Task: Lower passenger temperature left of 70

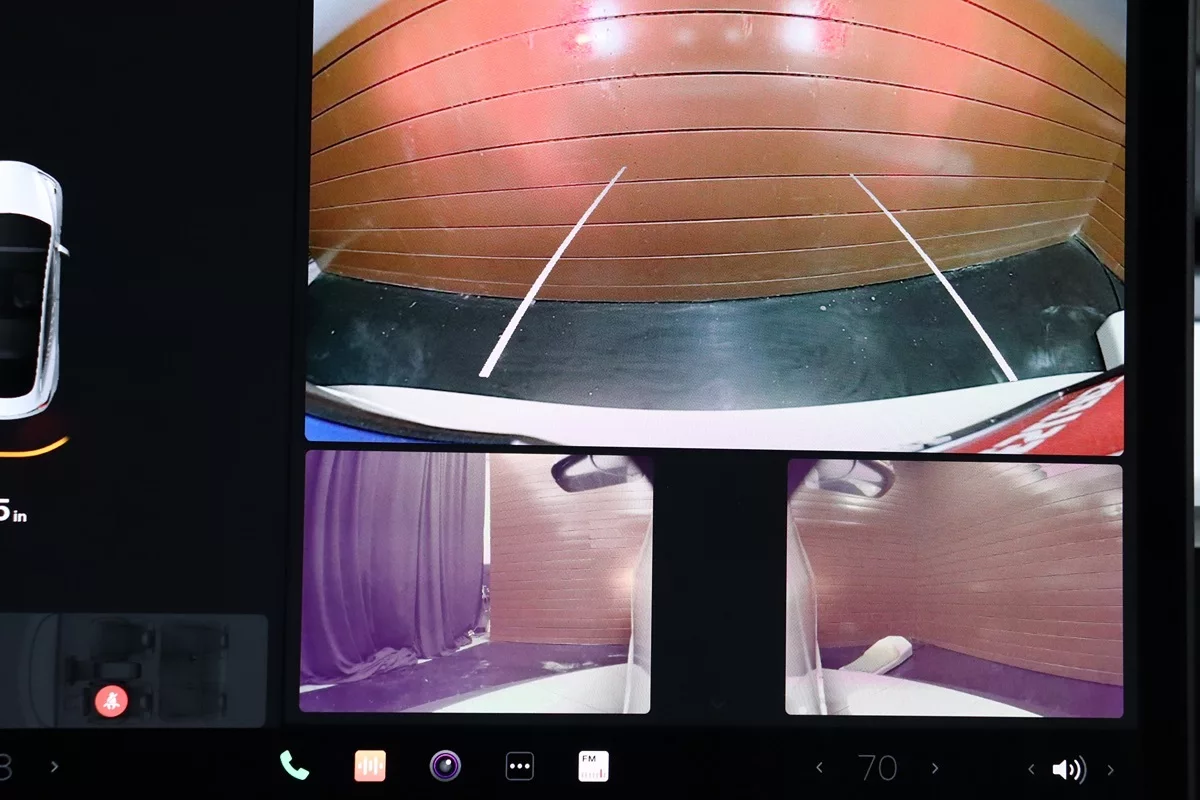Action: click(x=820, y=768)
